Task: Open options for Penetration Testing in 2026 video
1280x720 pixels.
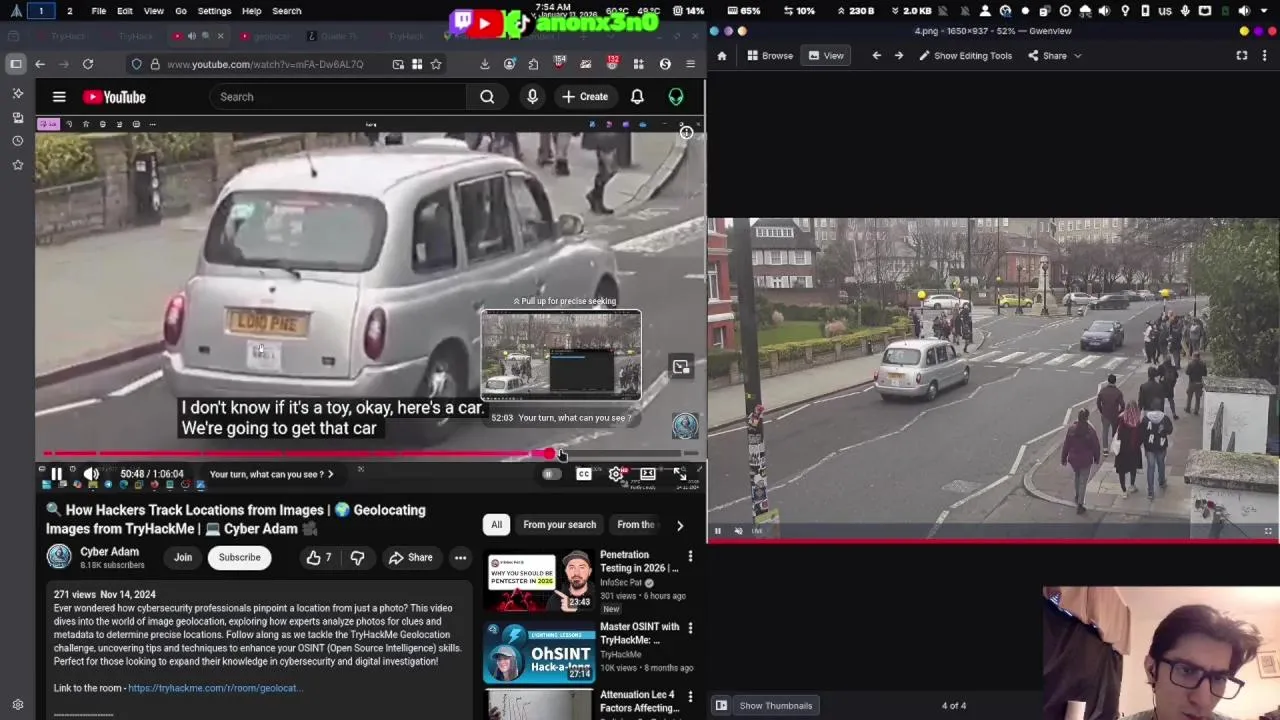Action: (690, 556)
